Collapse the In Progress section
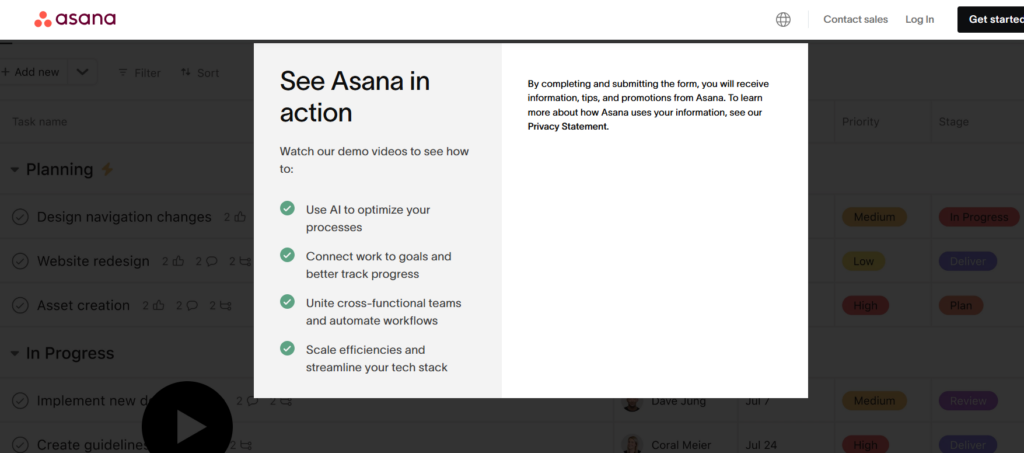This screenshot has height=453, width=1024. (x=14, y=353)
